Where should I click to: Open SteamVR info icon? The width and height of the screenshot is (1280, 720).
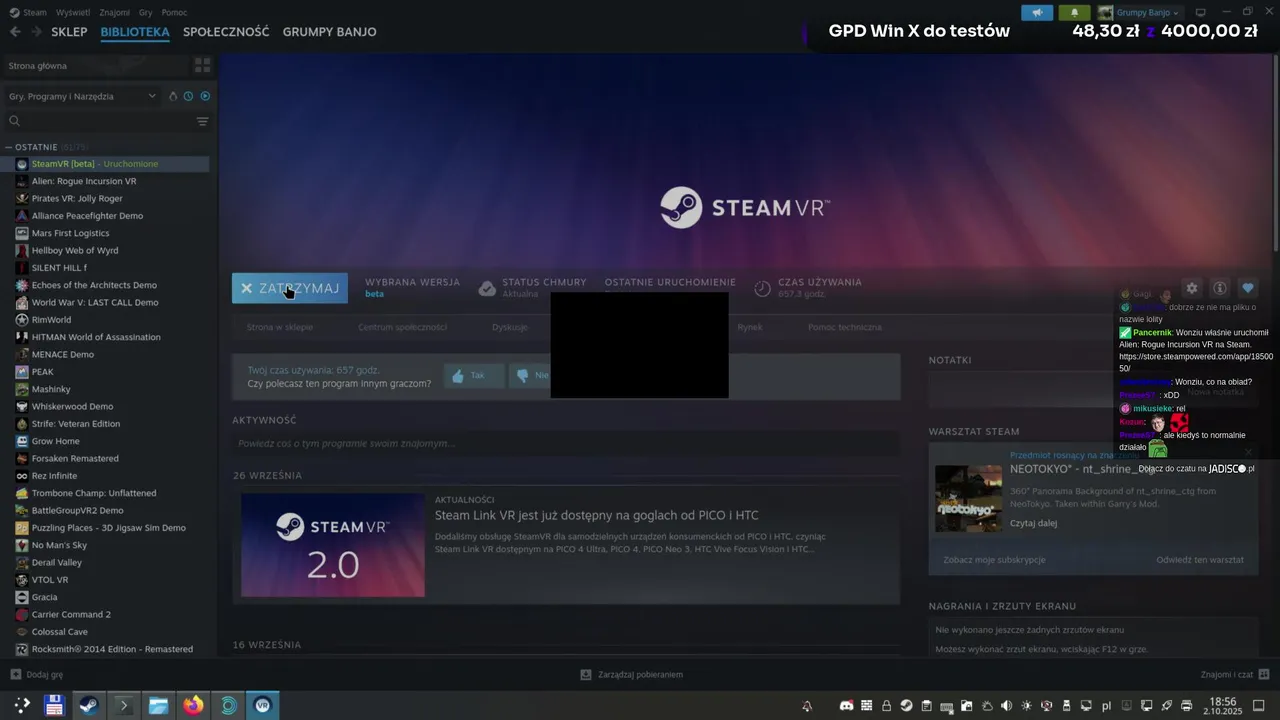[1219, 288]
